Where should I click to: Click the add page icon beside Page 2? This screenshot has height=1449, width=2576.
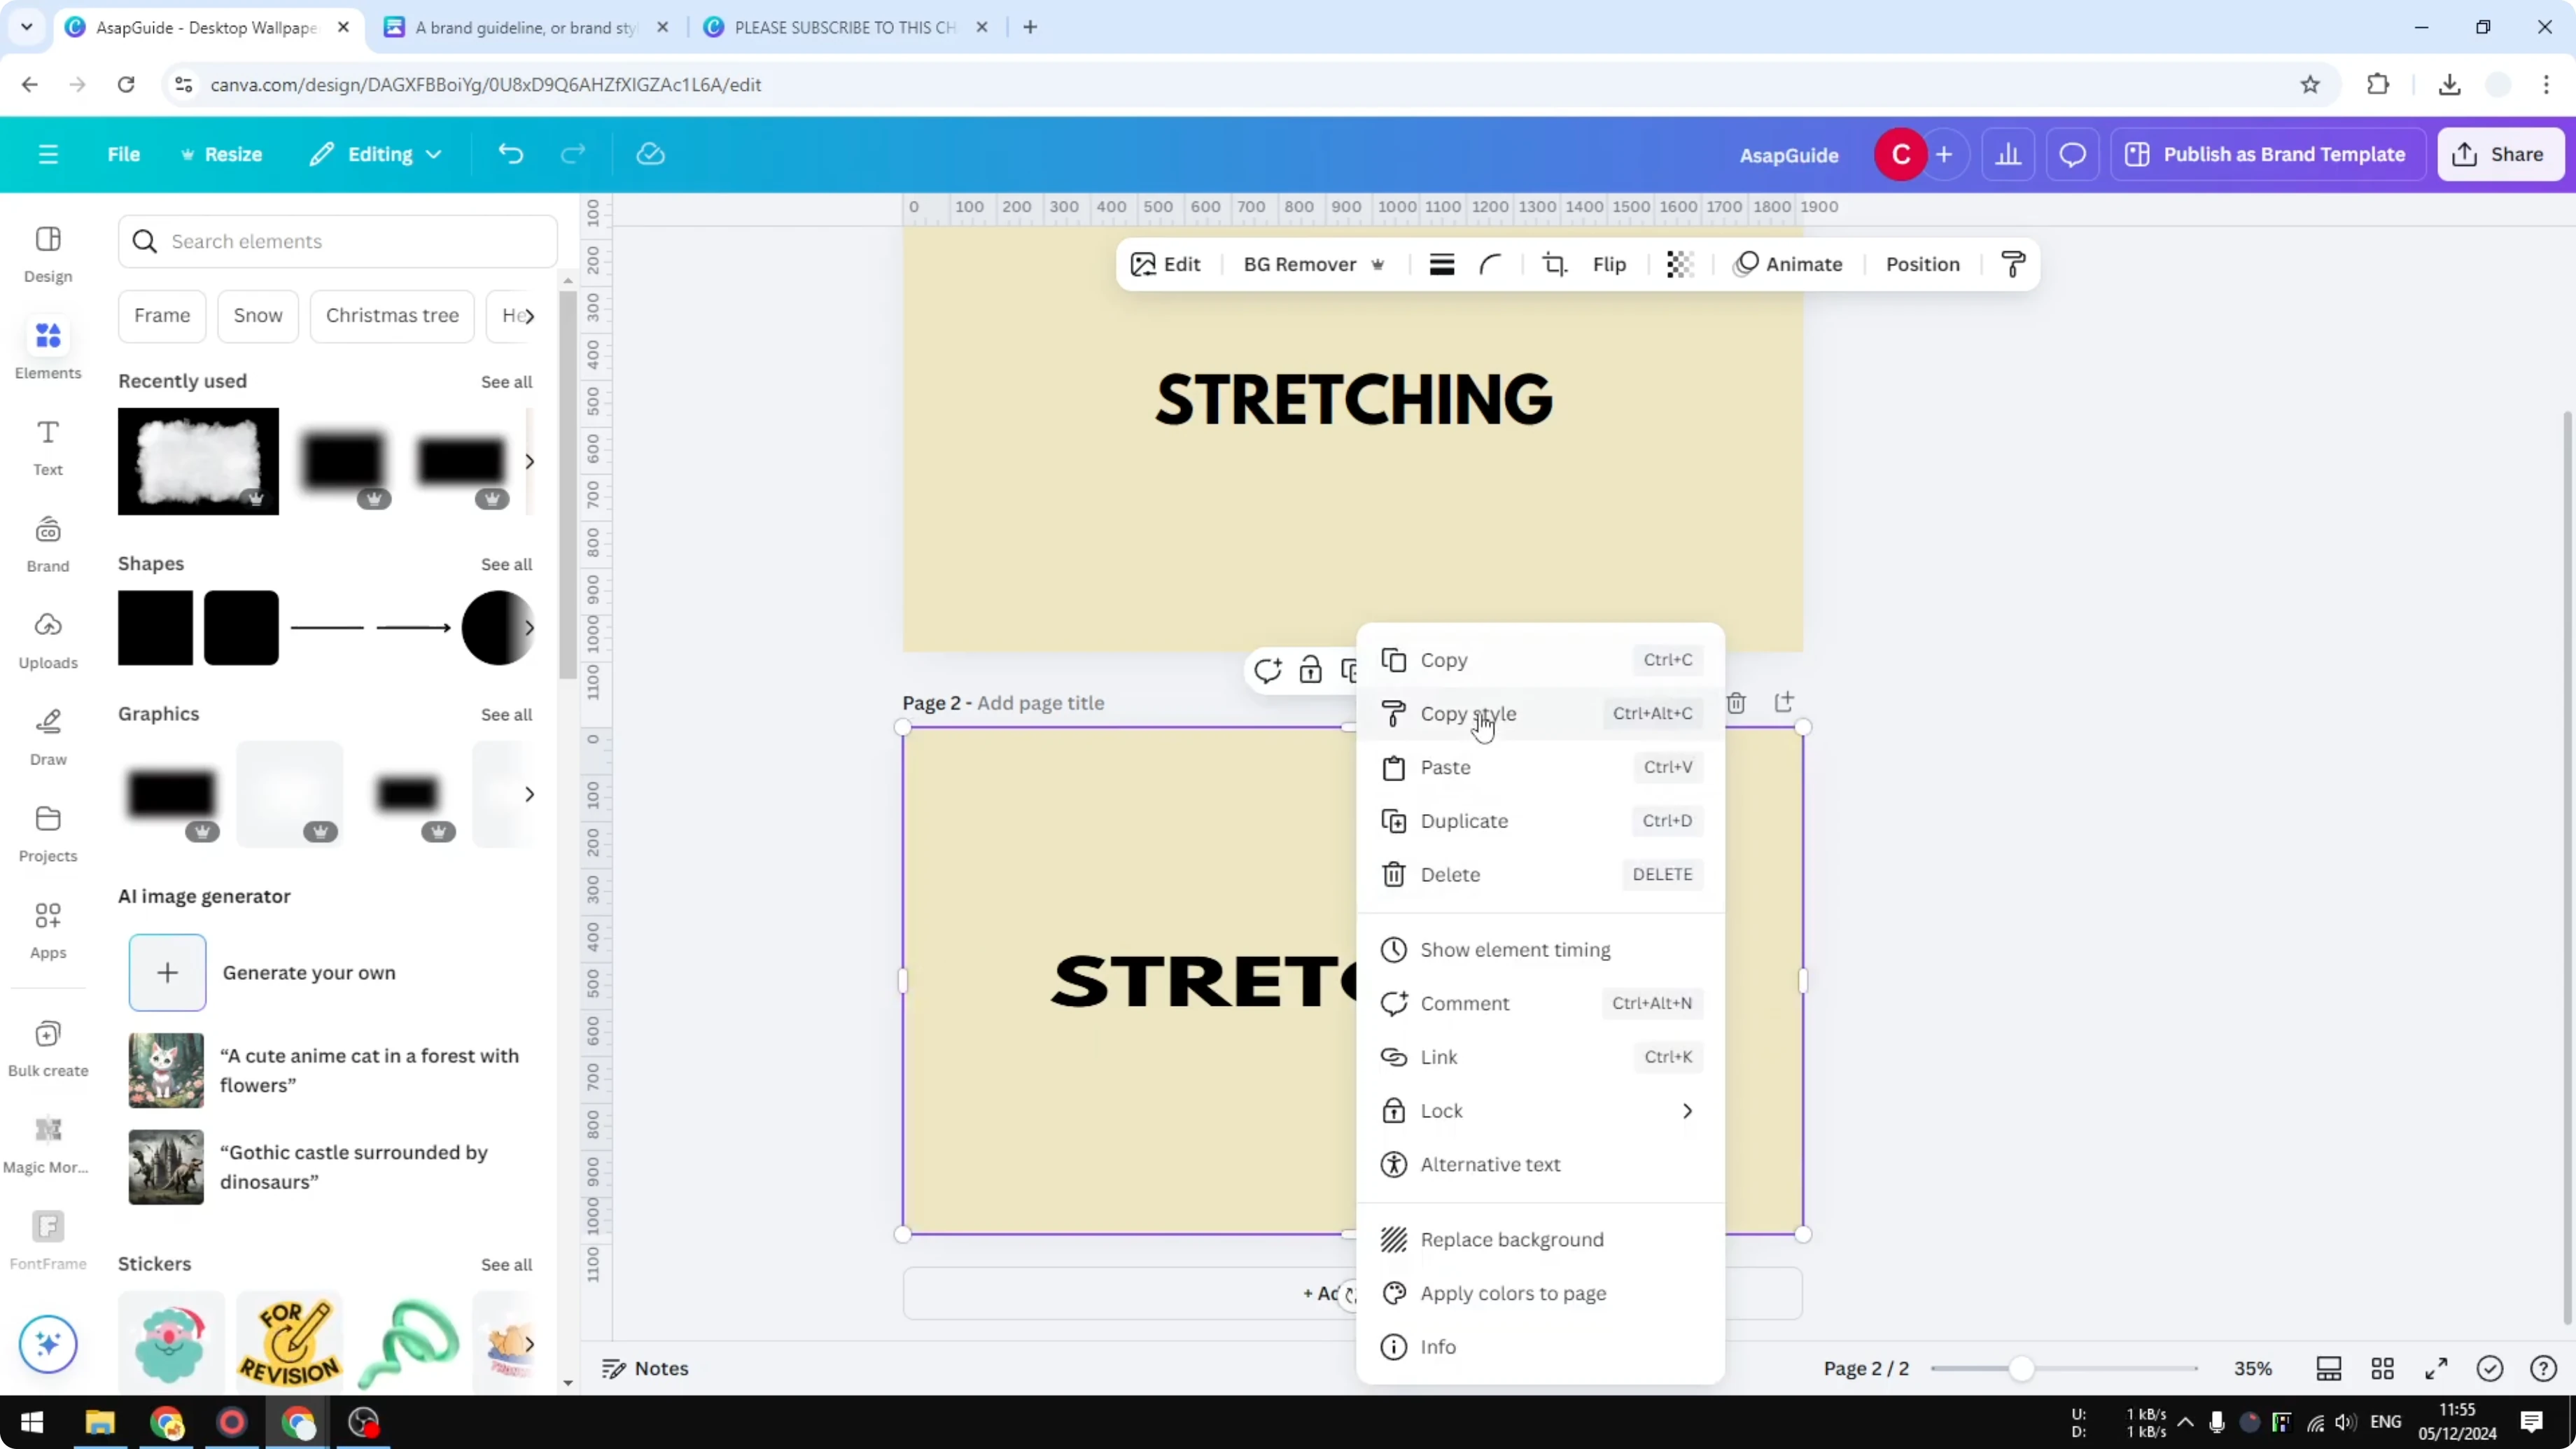(x=1784, y=702)
